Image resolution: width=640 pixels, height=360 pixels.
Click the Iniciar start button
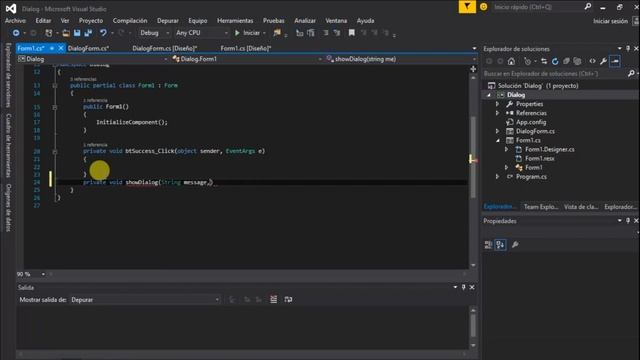pos(247,33)
